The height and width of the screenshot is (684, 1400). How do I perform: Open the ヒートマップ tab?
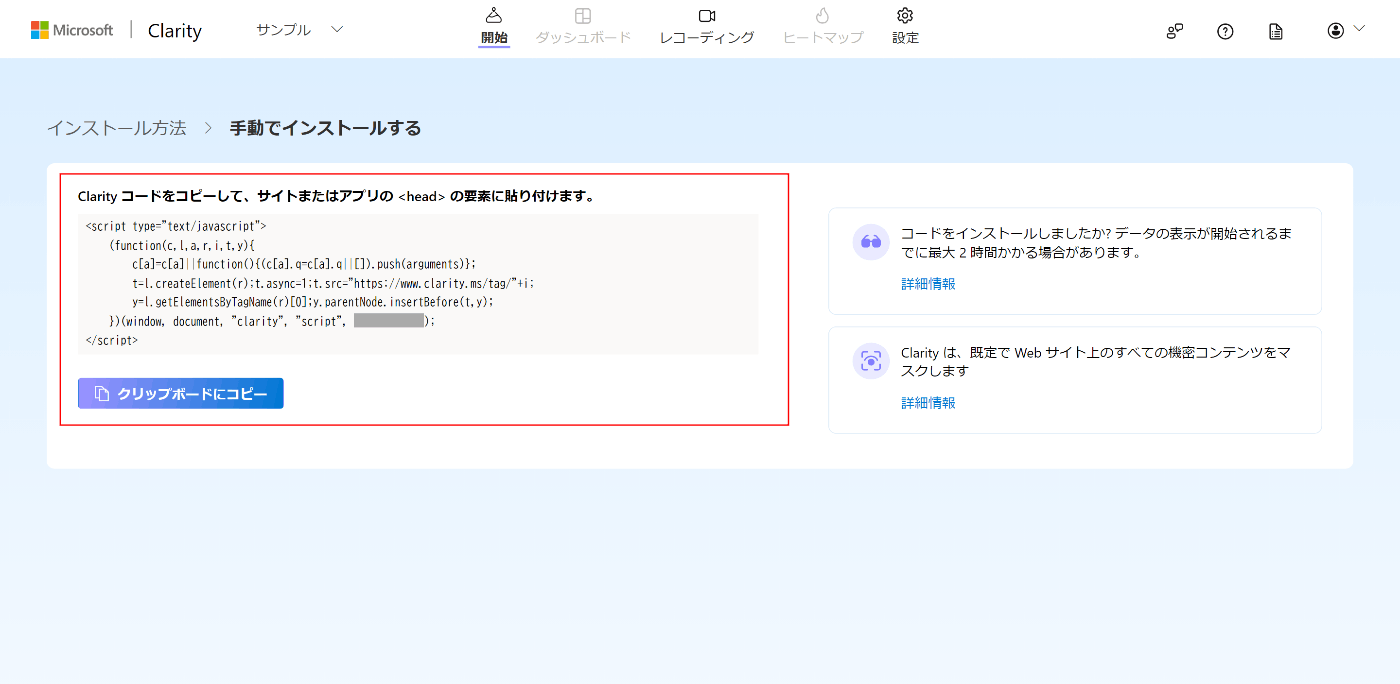pos(823,28)
